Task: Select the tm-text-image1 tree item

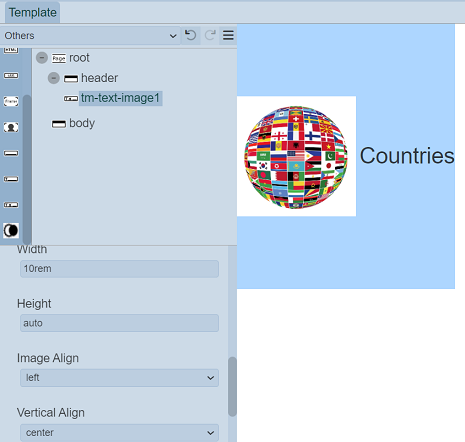Action: (x=120, y=98)
